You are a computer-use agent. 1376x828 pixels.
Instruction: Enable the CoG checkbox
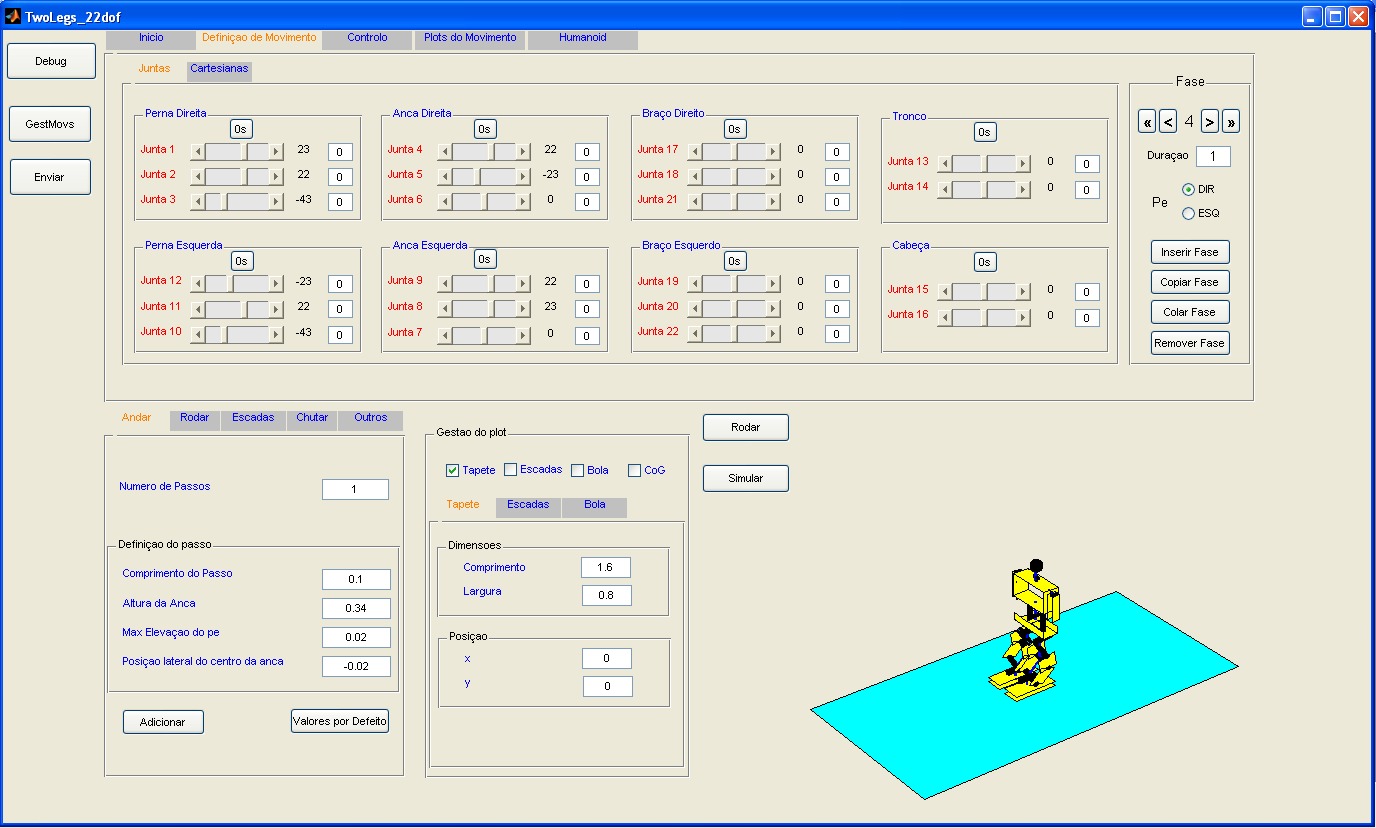click(x=635, y=471)
